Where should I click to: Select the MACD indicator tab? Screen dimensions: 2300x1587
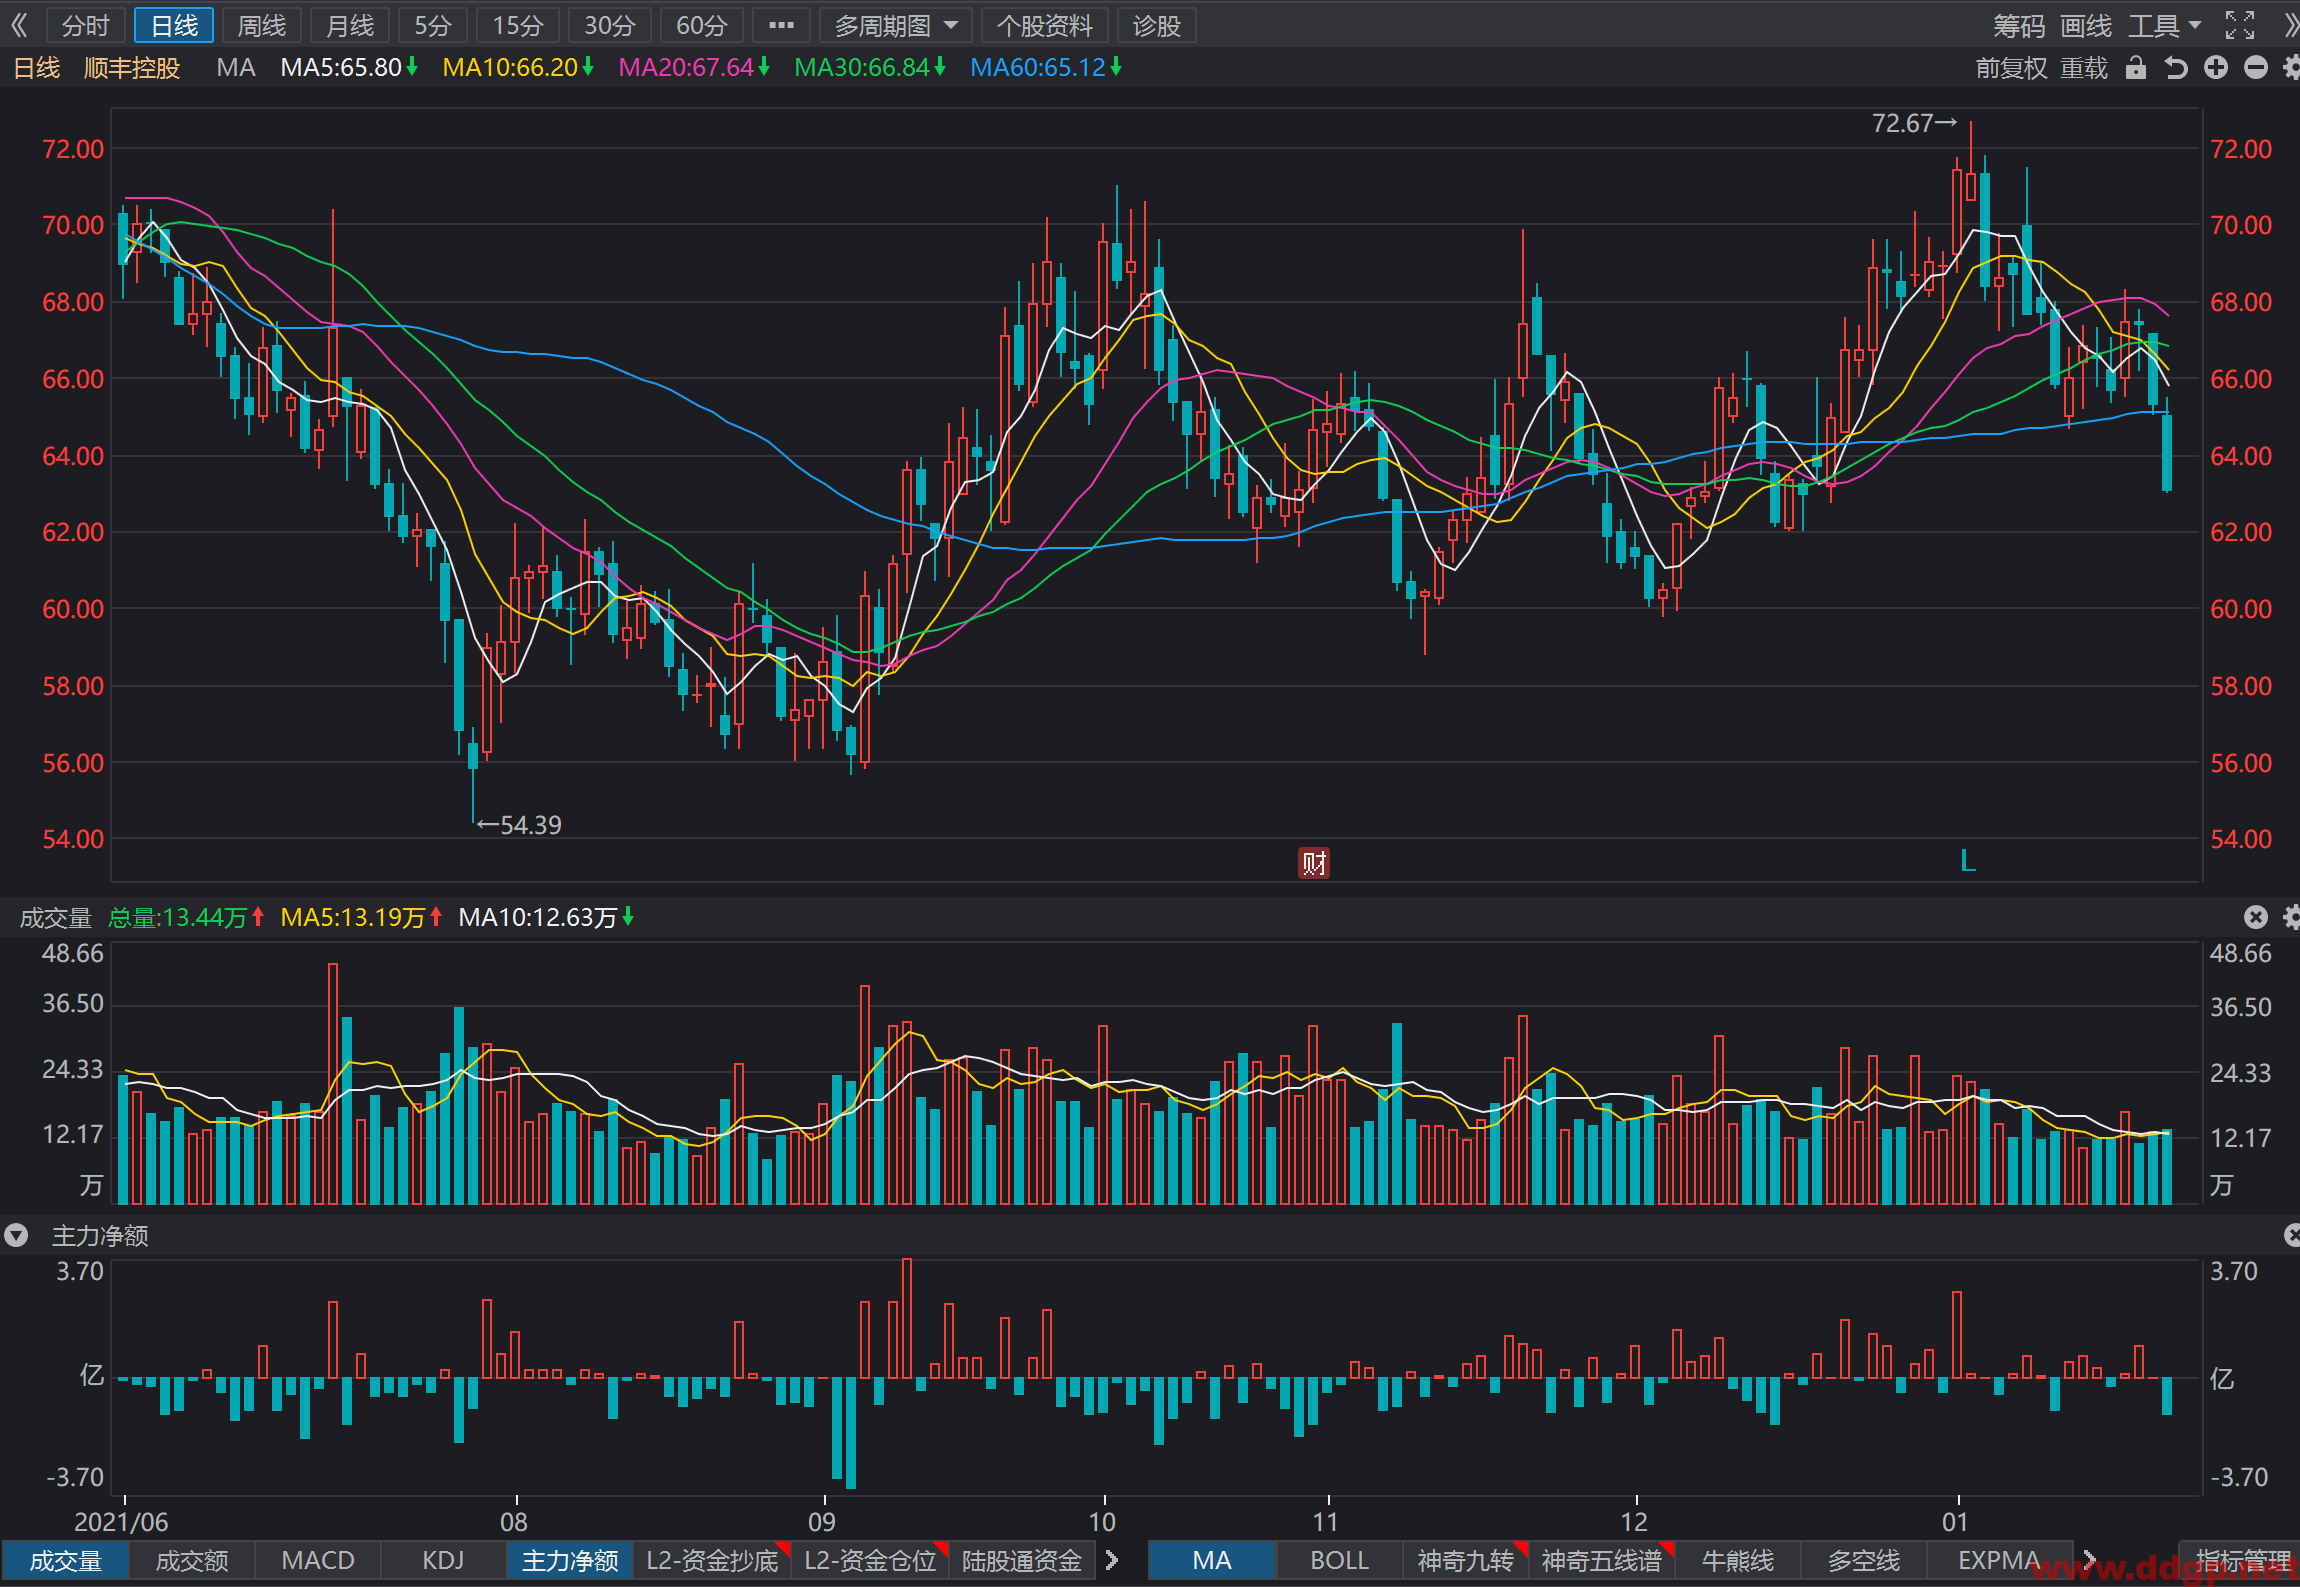point(318,1560)
